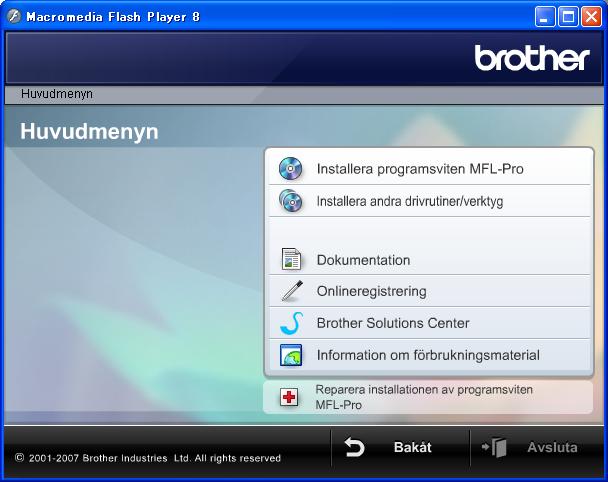Open the Dokumentation entry
The width and height of the screenshot is (608, 482).
(429, 259)
